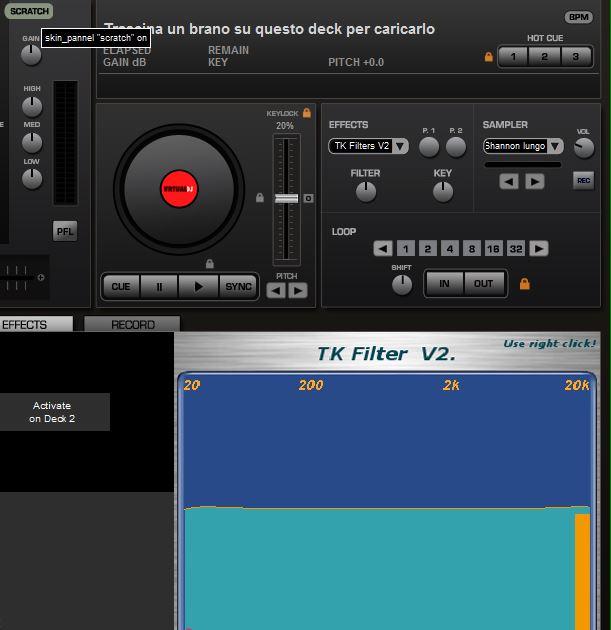The width and height of the screenshot is (611, 630).
Task: Open the Shannon lungo sampler dropdown
Action: click(522, 146)
